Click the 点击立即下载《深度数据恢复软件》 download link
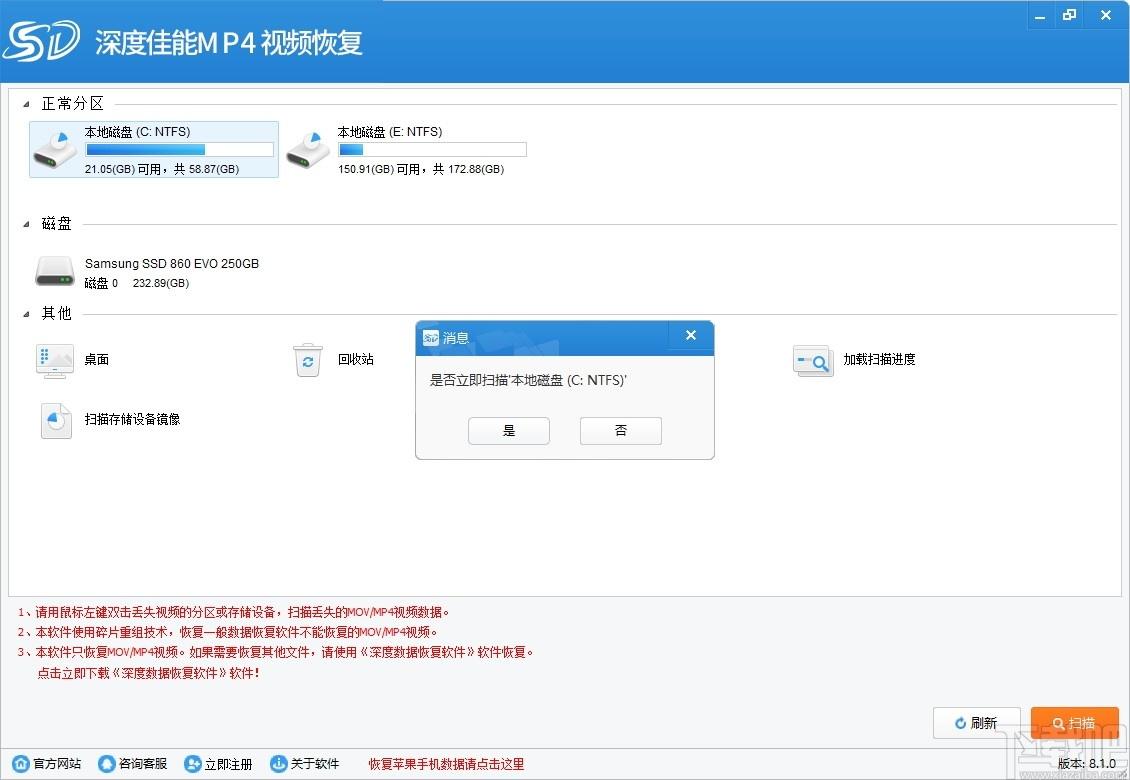The image size is (1130, 780). point(148,673)
